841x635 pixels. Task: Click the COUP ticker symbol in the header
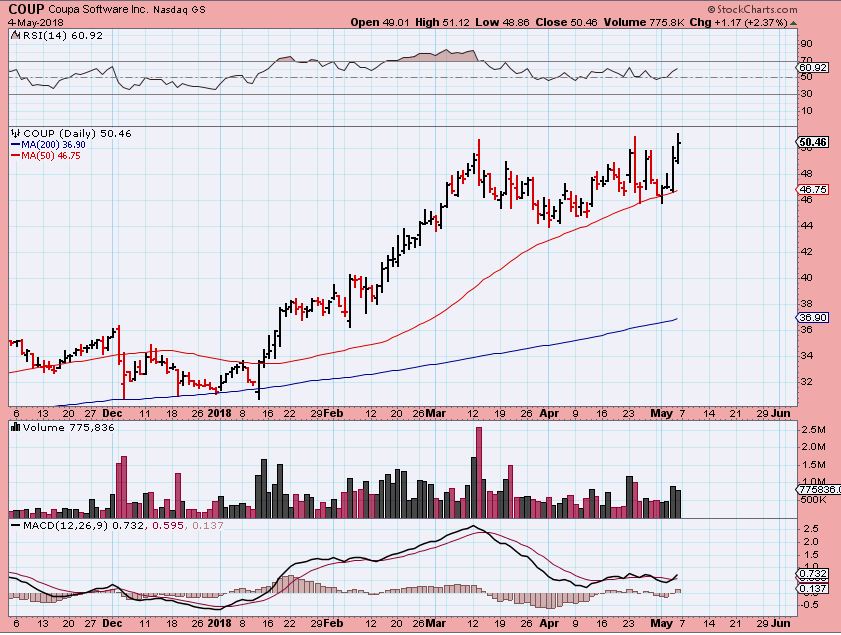[x=27, y=9]
